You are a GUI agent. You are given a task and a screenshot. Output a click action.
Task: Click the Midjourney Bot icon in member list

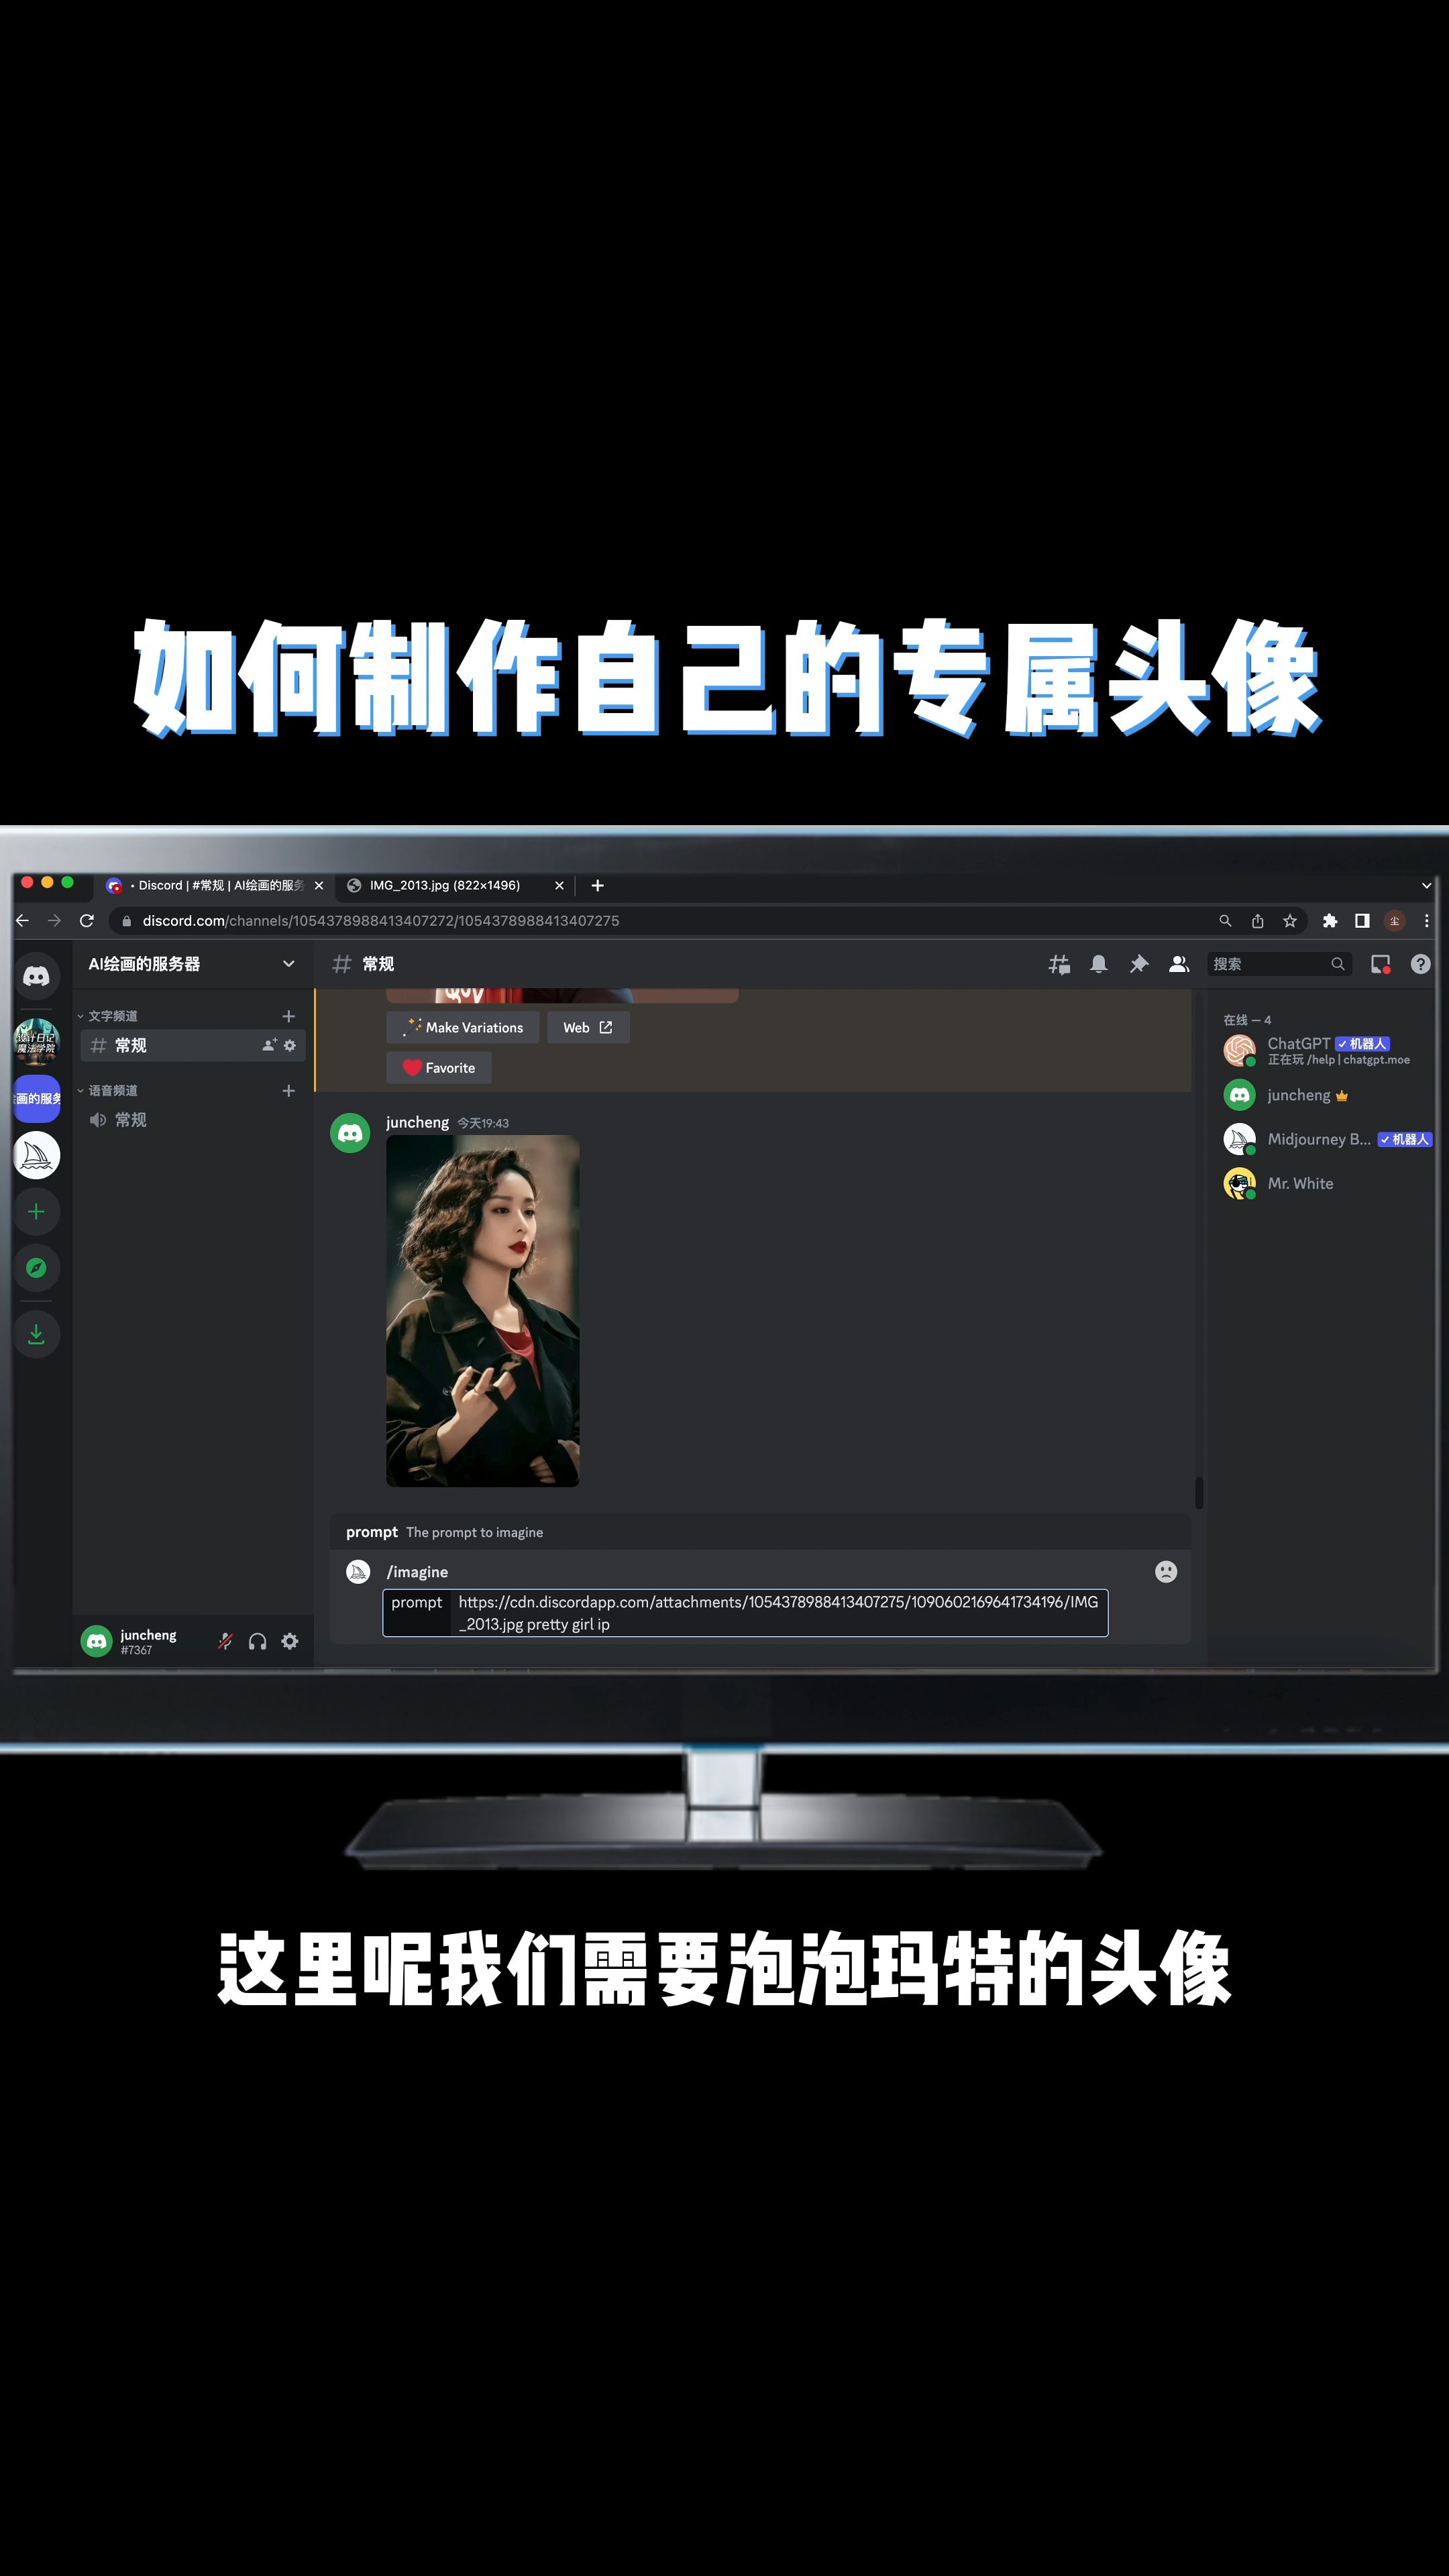(1237, 1139)
